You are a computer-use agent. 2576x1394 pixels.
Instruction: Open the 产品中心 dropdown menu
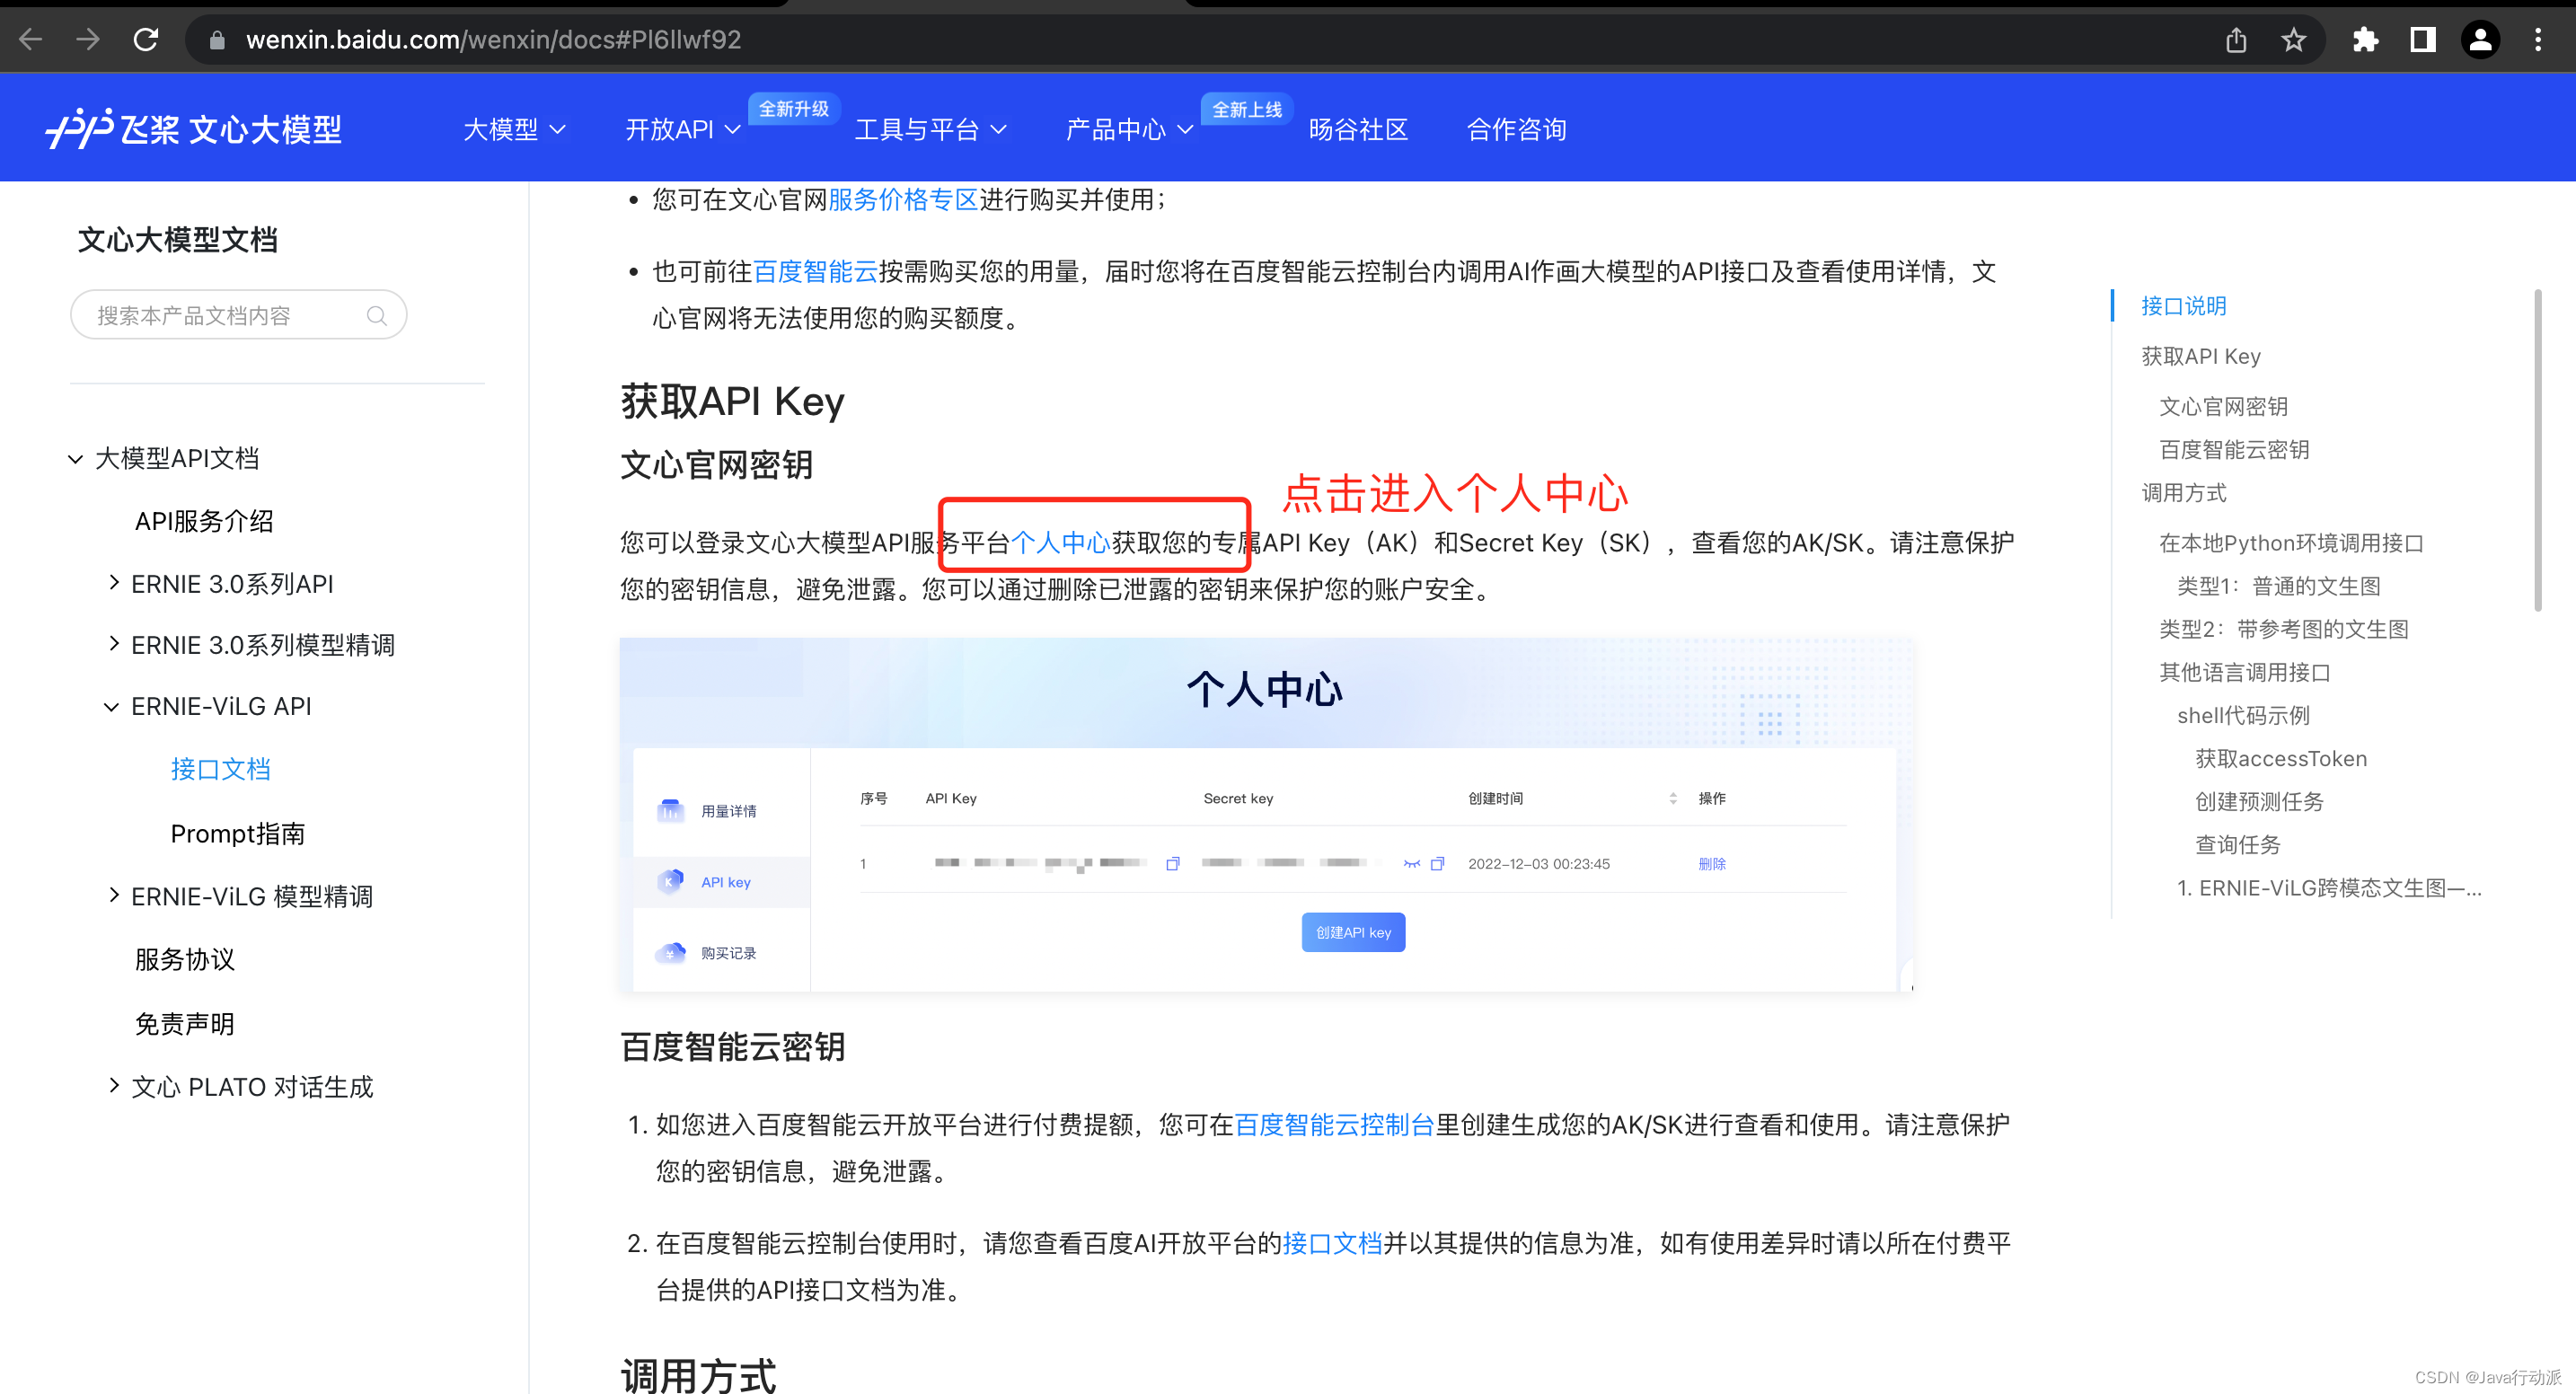(1129, 129)
